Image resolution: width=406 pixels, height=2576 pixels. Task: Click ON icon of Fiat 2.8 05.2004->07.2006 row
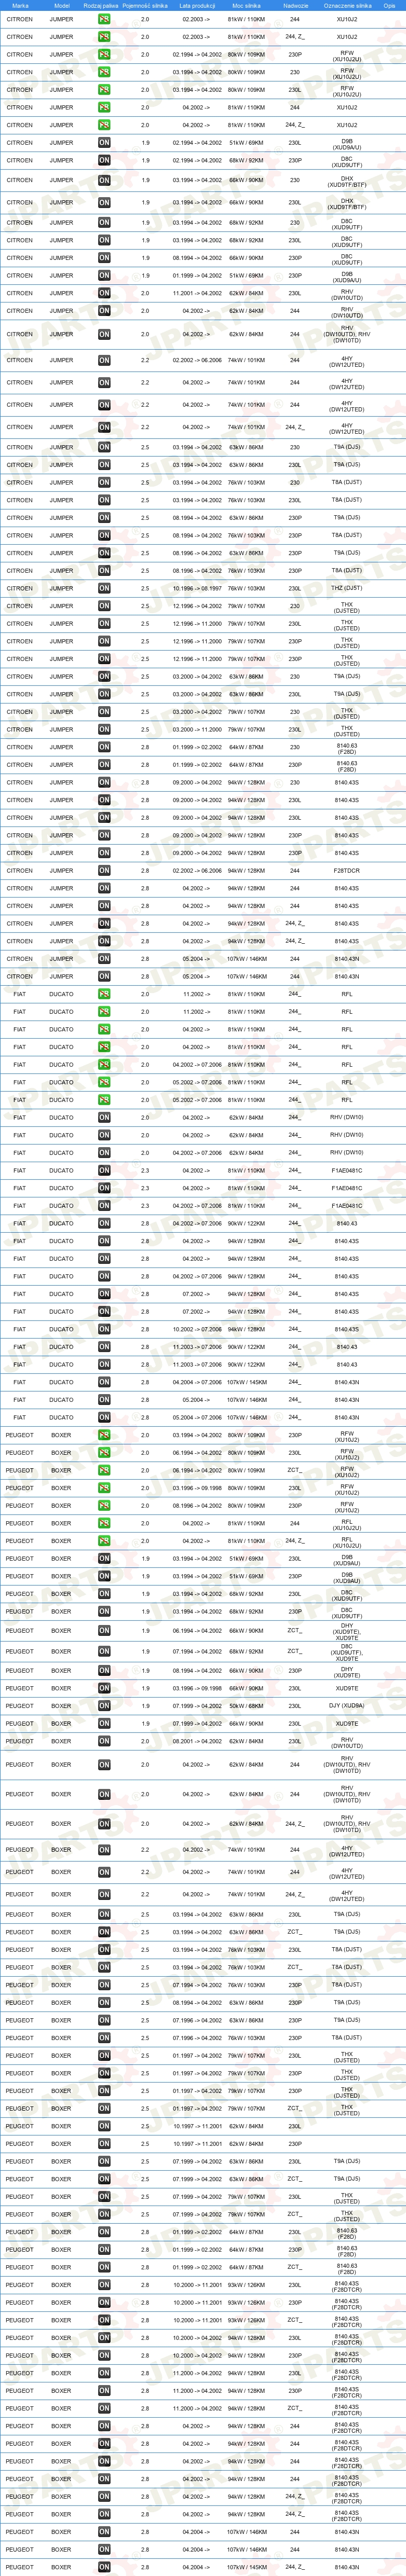(104, 1418)
